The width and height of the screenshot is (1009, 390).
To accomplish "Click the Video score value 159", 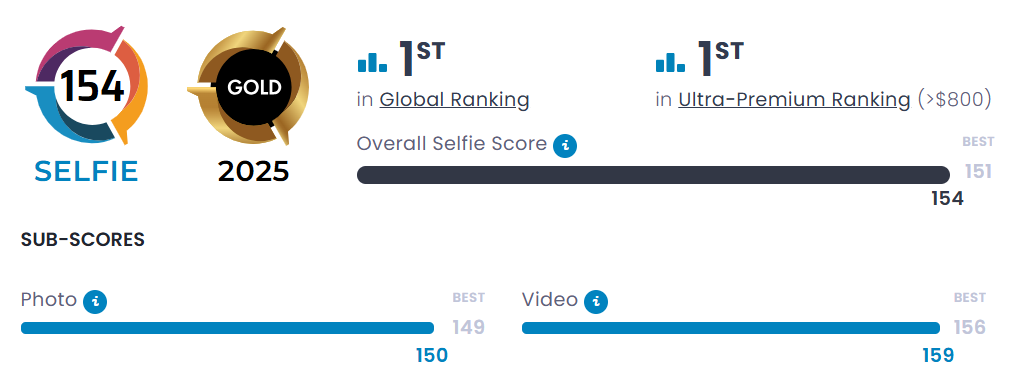I will click(x=938, y=355).
